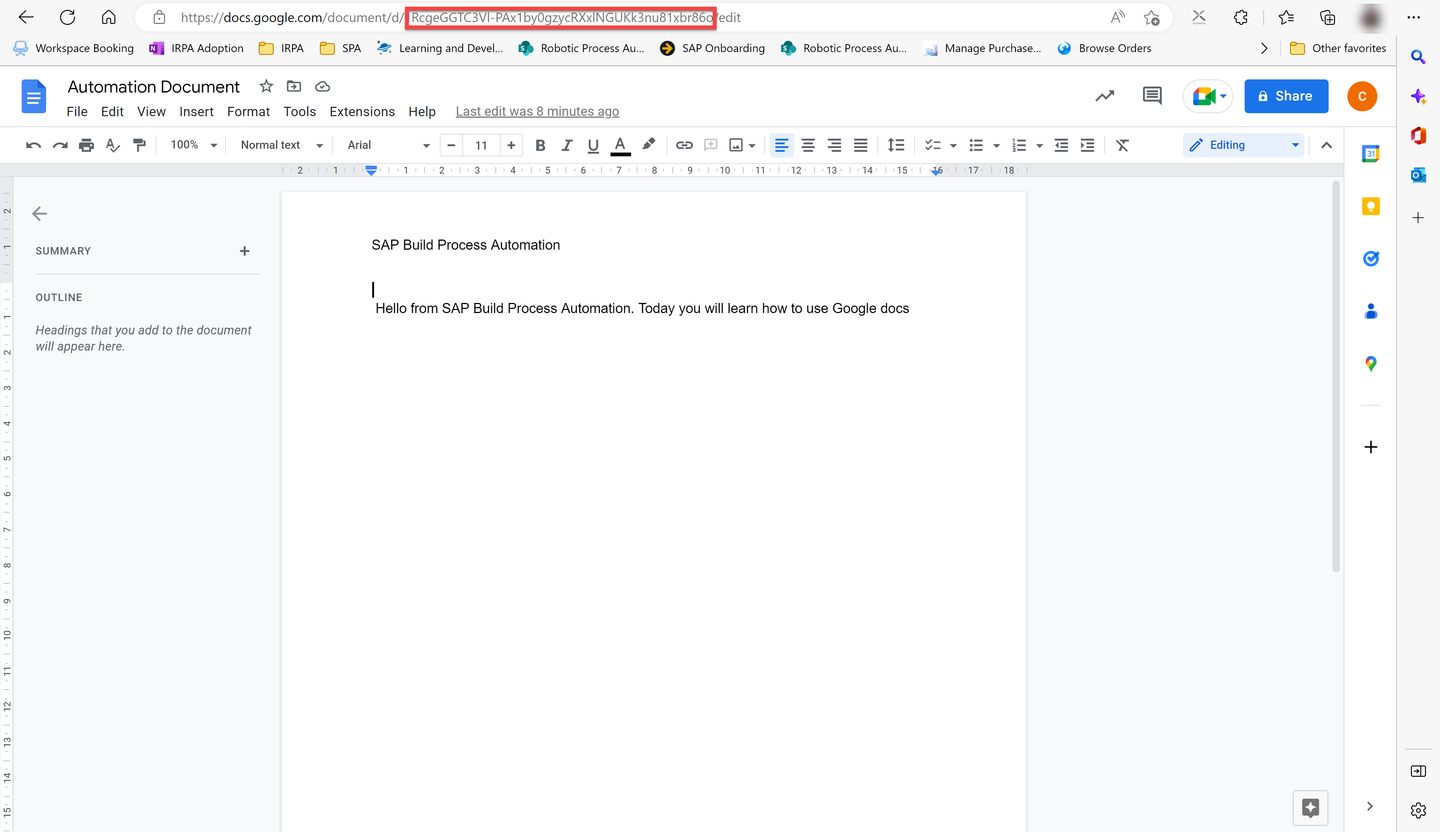Viewport: 1440px width, 832px height.
Task: Expand the checklist options arrow
Action: 953,146
